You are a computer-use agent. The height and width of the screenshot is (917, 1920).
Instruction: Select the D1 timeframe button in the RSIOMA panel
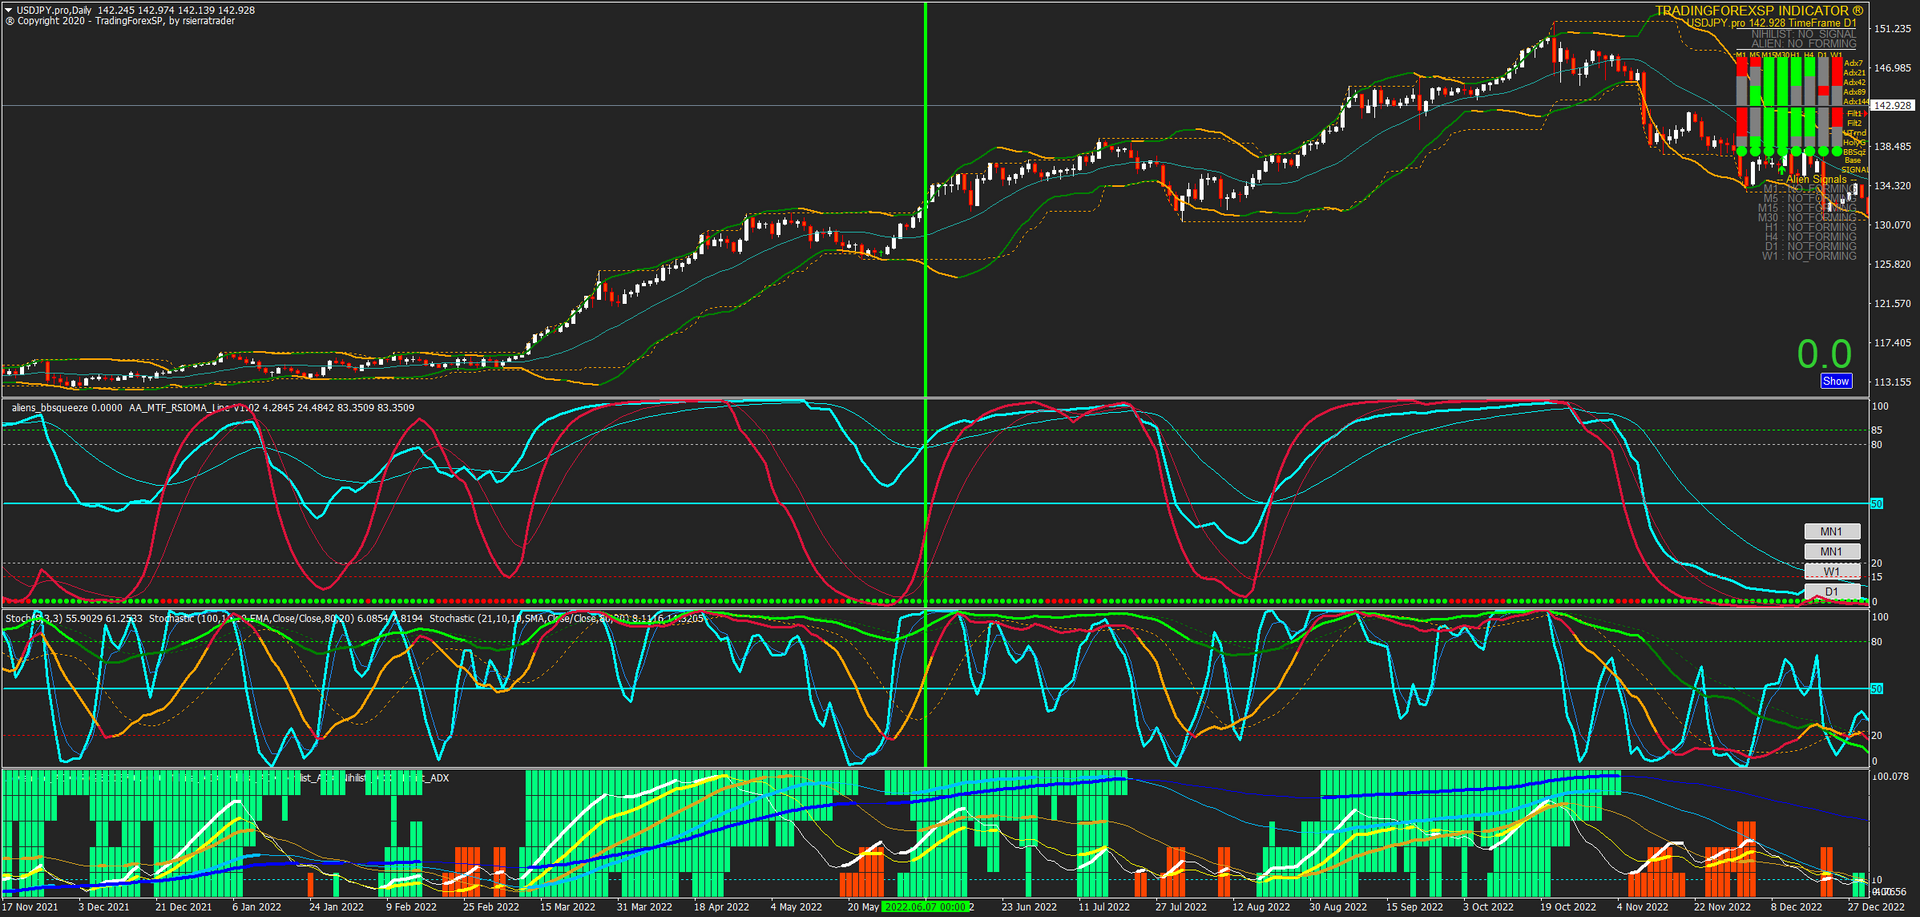(x=1832, y=592)
